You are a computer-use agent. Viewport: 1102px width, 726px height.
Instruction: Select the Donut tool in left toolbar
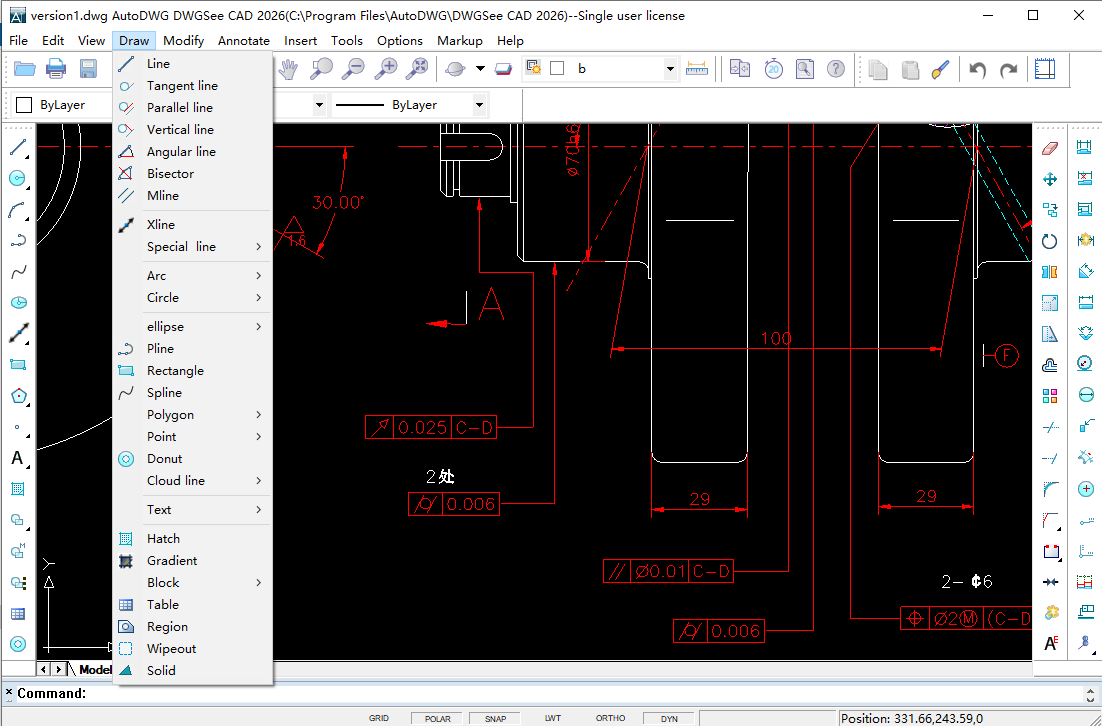tap(18, 644)
